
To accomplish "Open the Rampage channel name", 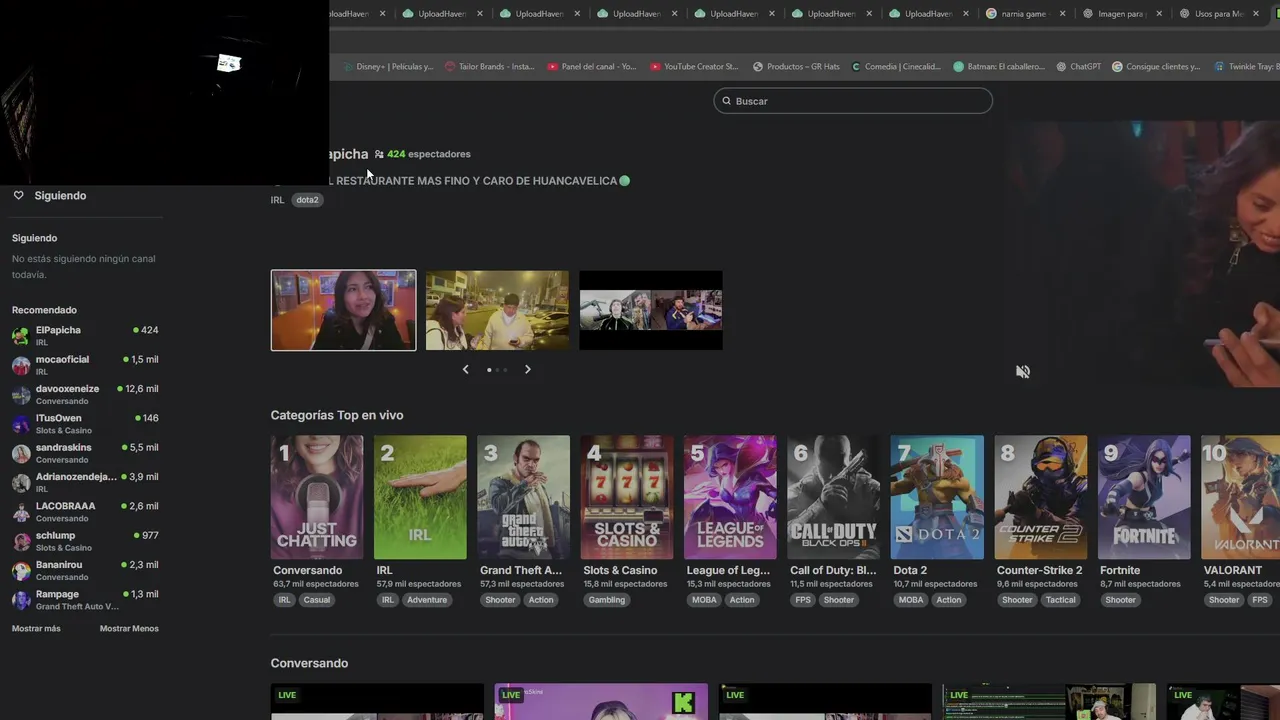I will pos(57,594).
